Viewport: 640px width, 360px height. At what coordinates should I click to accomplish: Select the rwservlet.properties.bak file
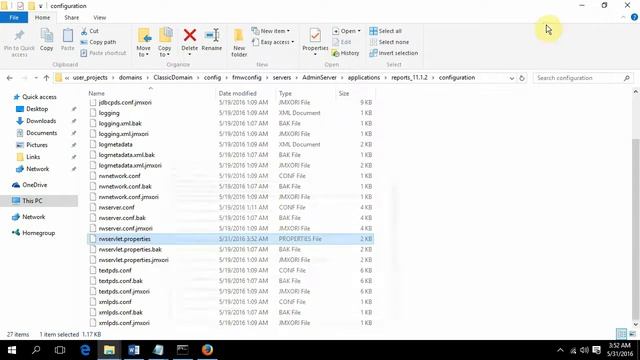130,249
